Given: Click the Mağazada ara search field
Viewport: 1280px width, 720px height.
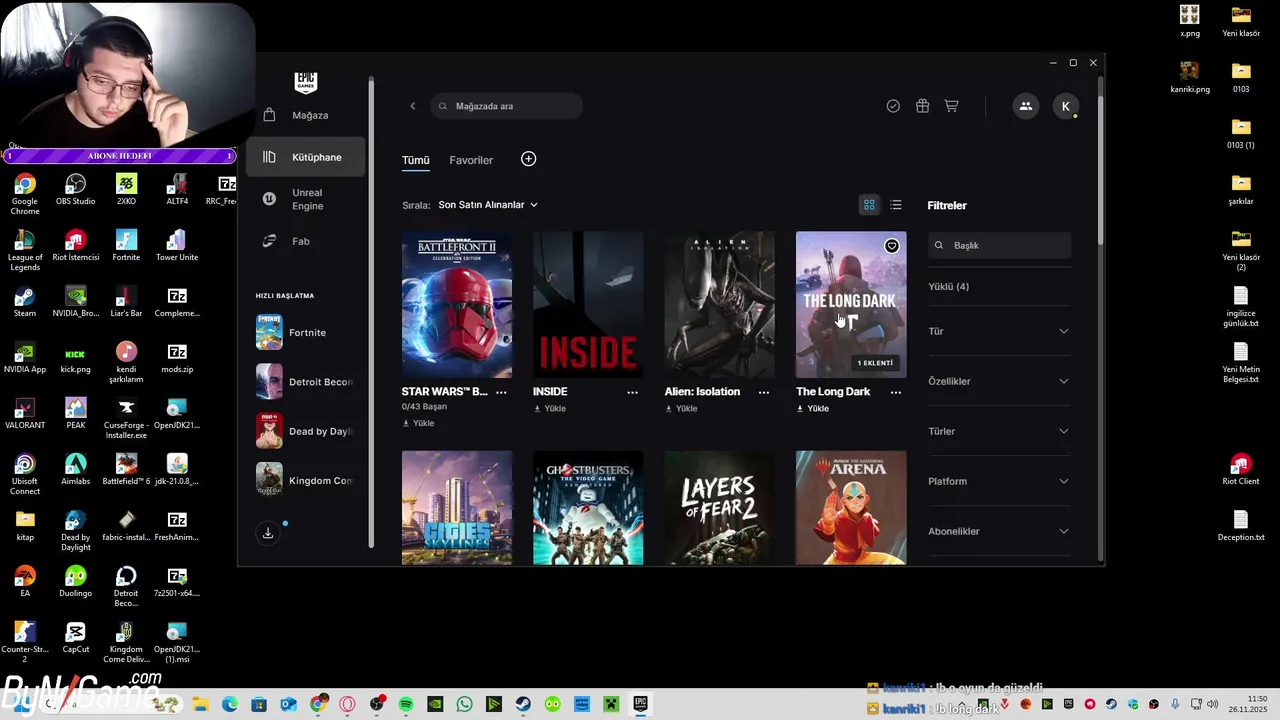Looking at the screenshot, I should tap(507, 106).
